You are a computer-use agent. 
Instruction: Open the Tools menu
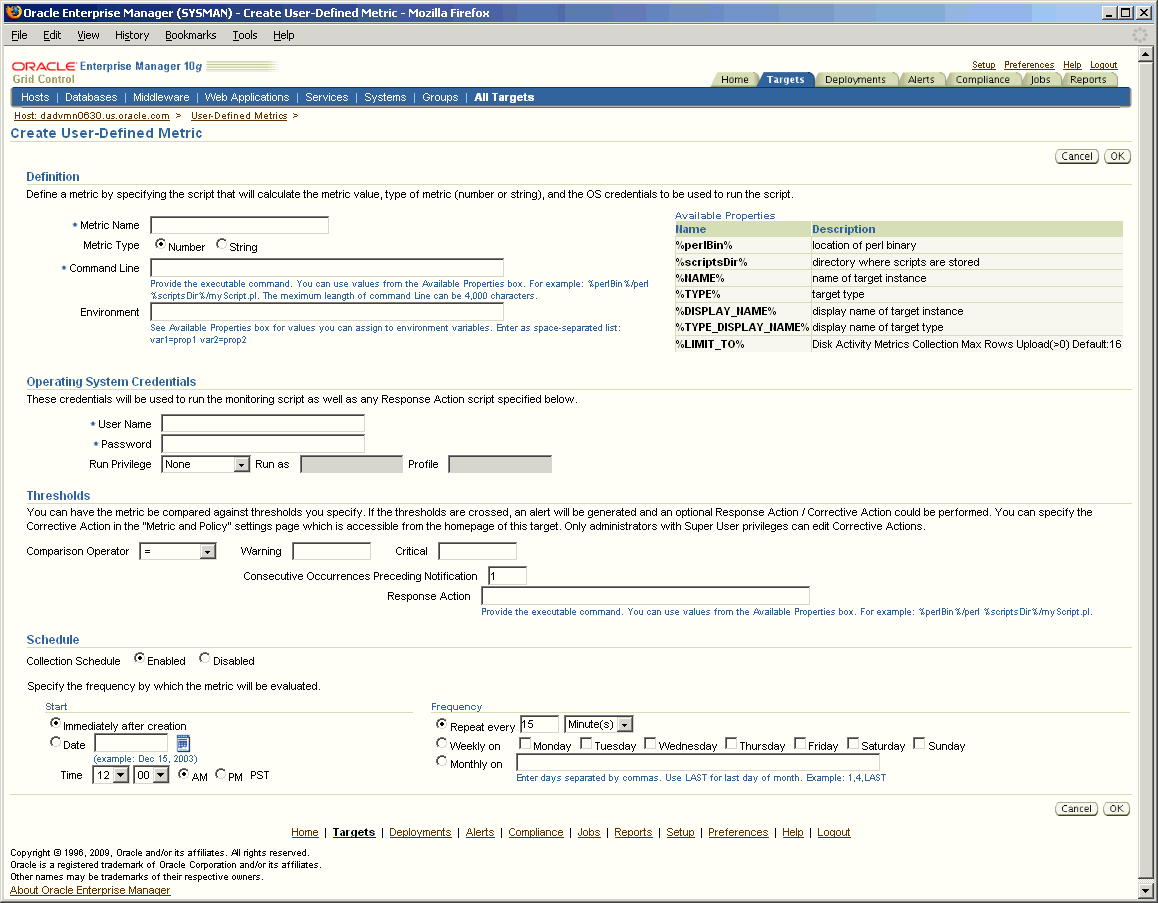click(244, 35)
